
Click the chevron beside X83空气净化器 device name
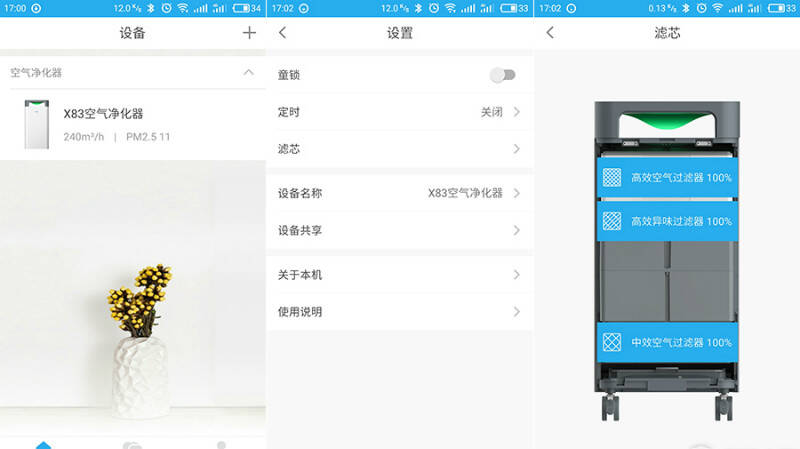tap(516, 193)
